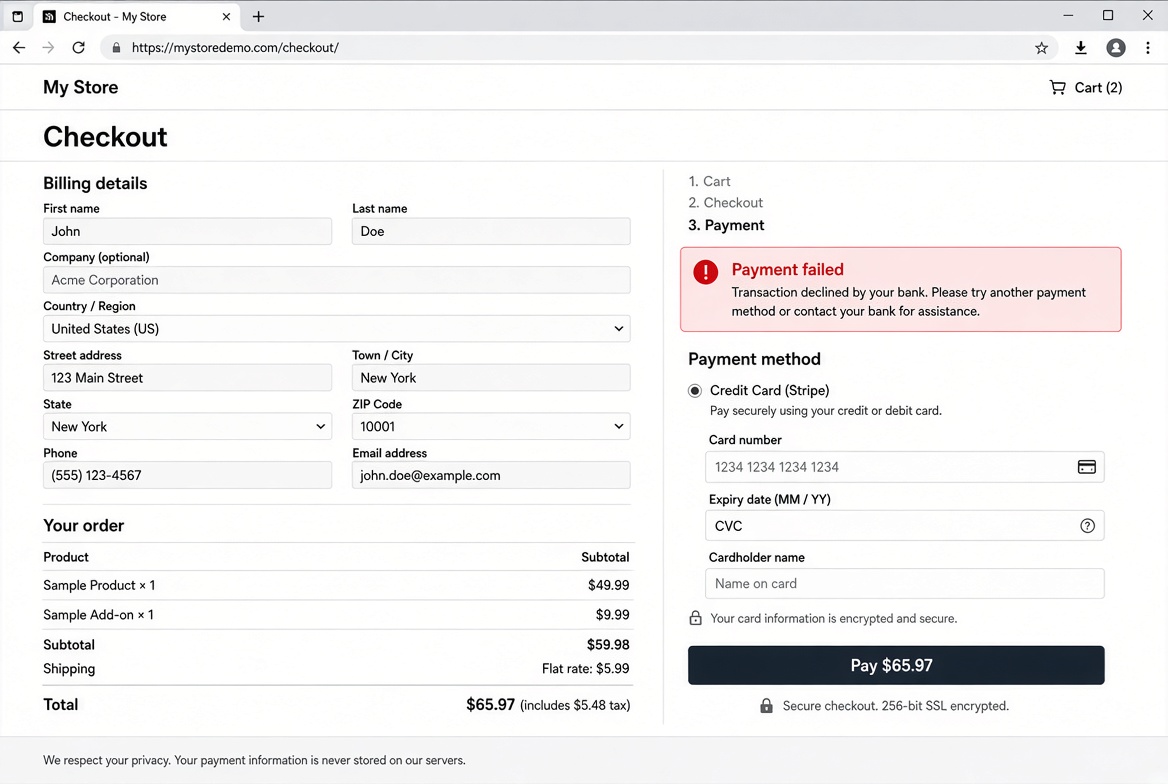Focus the Last name field
Image resolution: width=1168 pixels, height=784 pixels.
tap(491, 231)
